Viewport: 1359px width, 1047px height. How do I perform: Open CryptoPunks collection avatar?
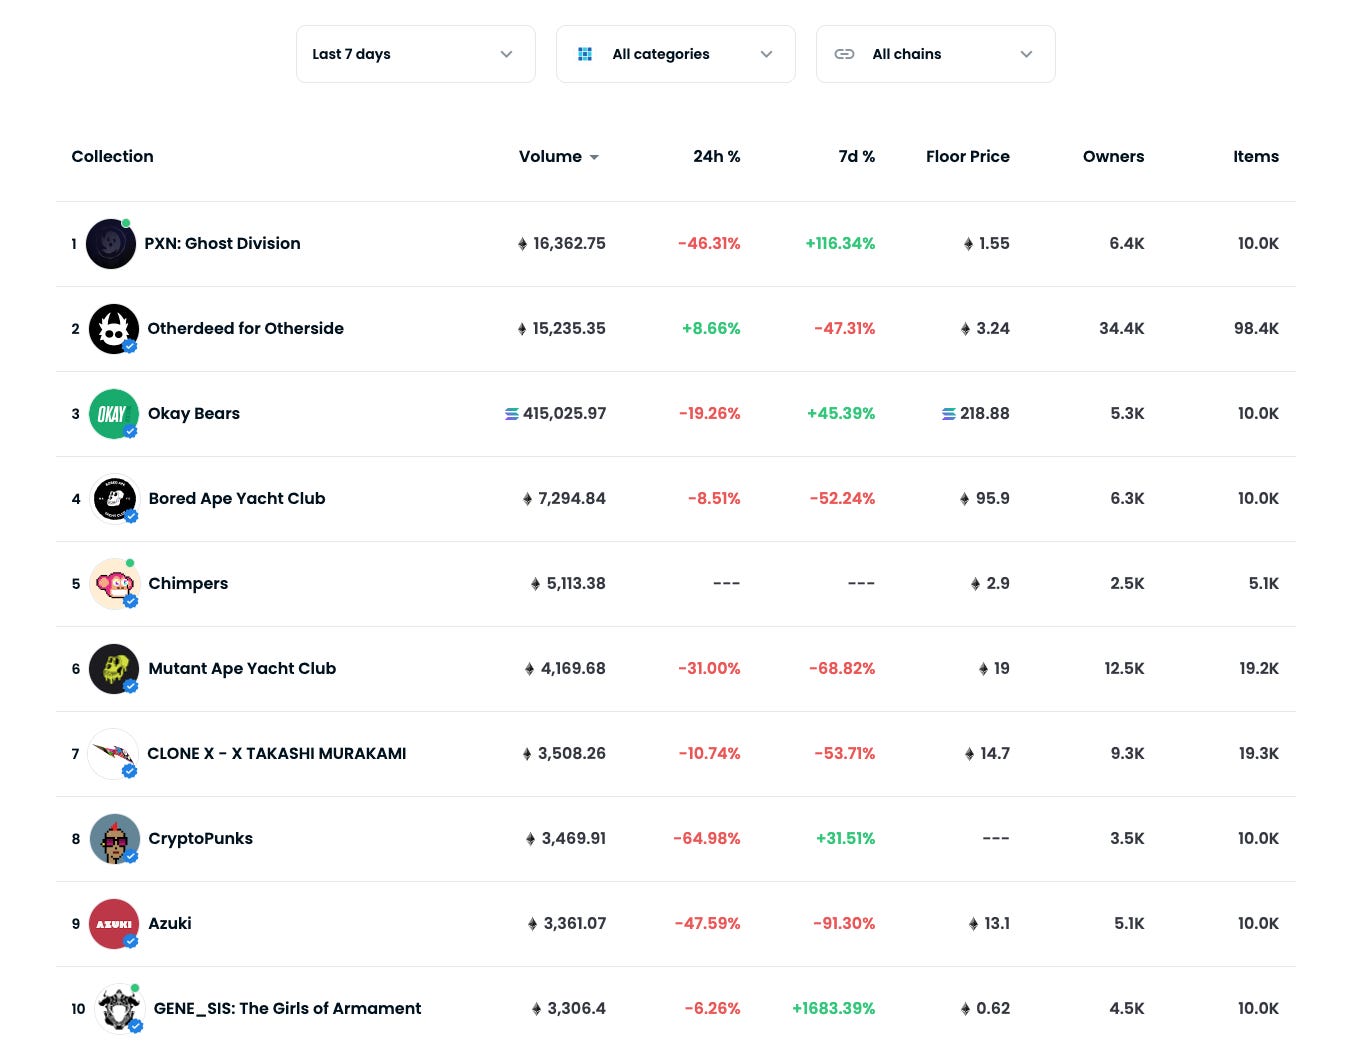[x=114, y=839]
